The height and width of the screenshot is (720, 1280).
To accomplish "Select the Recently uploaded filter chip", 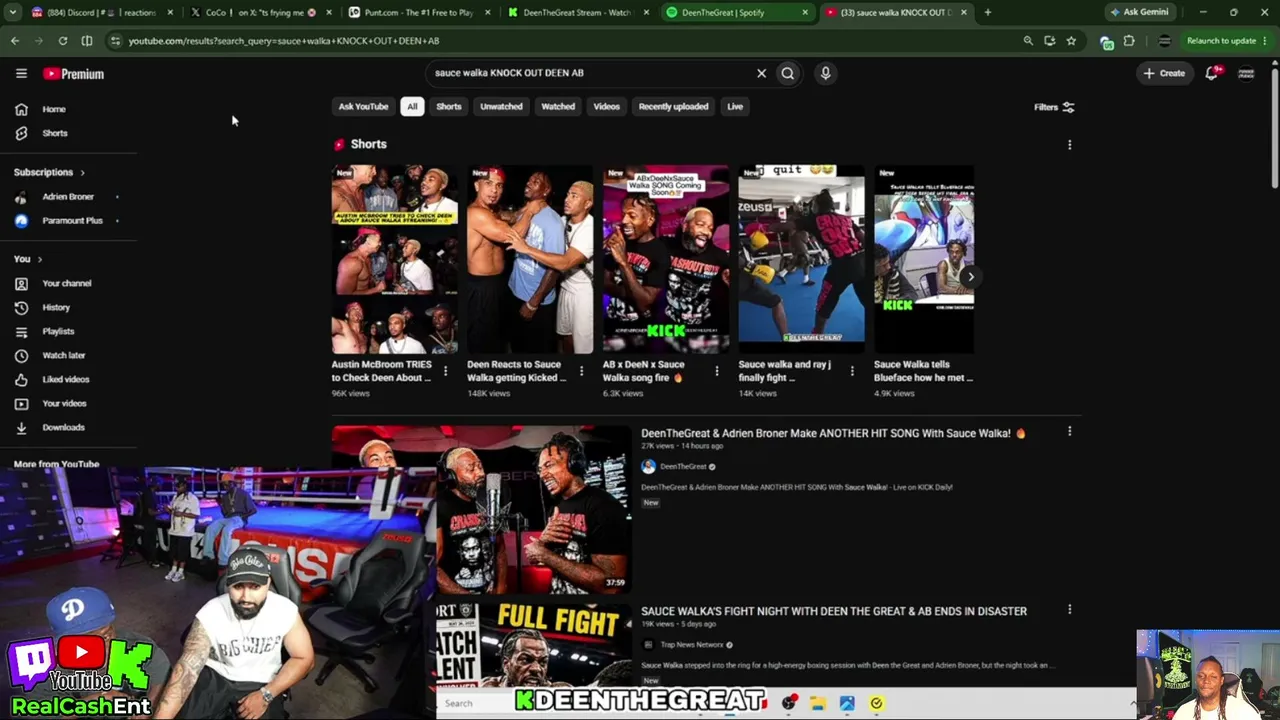I will click(673, 107).
